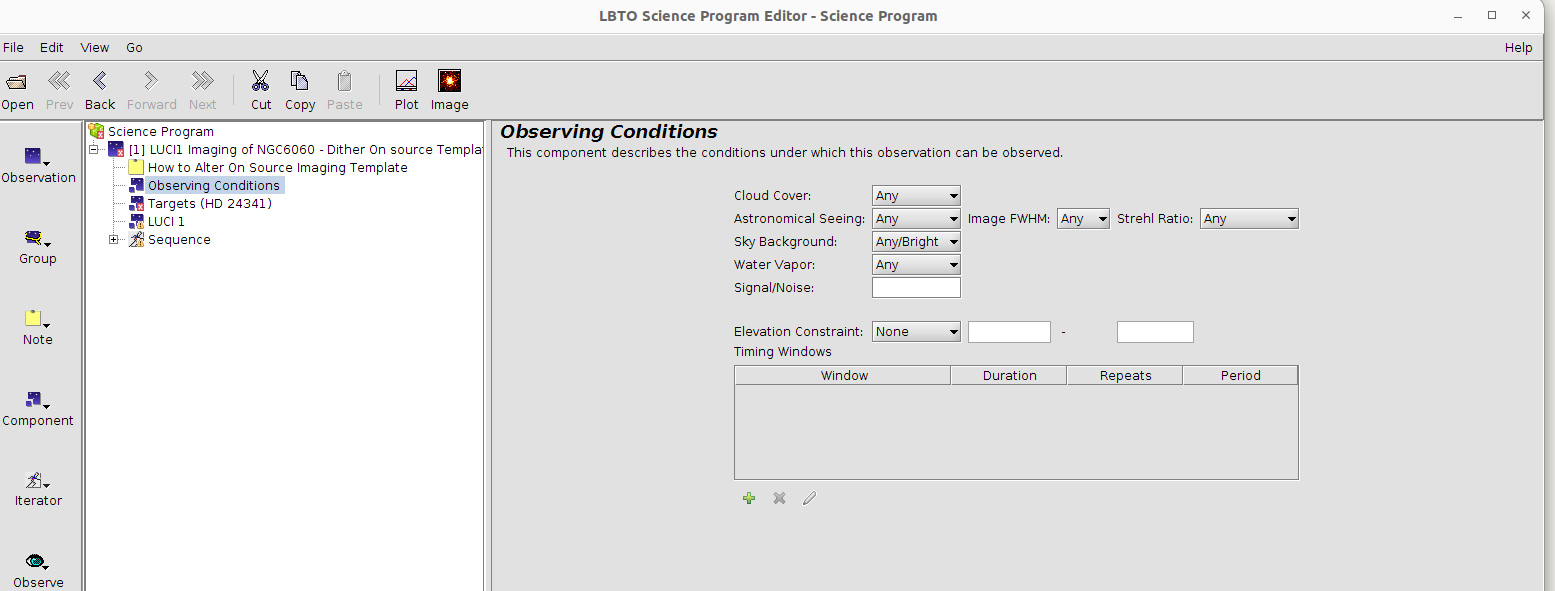Open the Help menu
The width and height of the screenshot is (1555, 591).
point(1518,47)
